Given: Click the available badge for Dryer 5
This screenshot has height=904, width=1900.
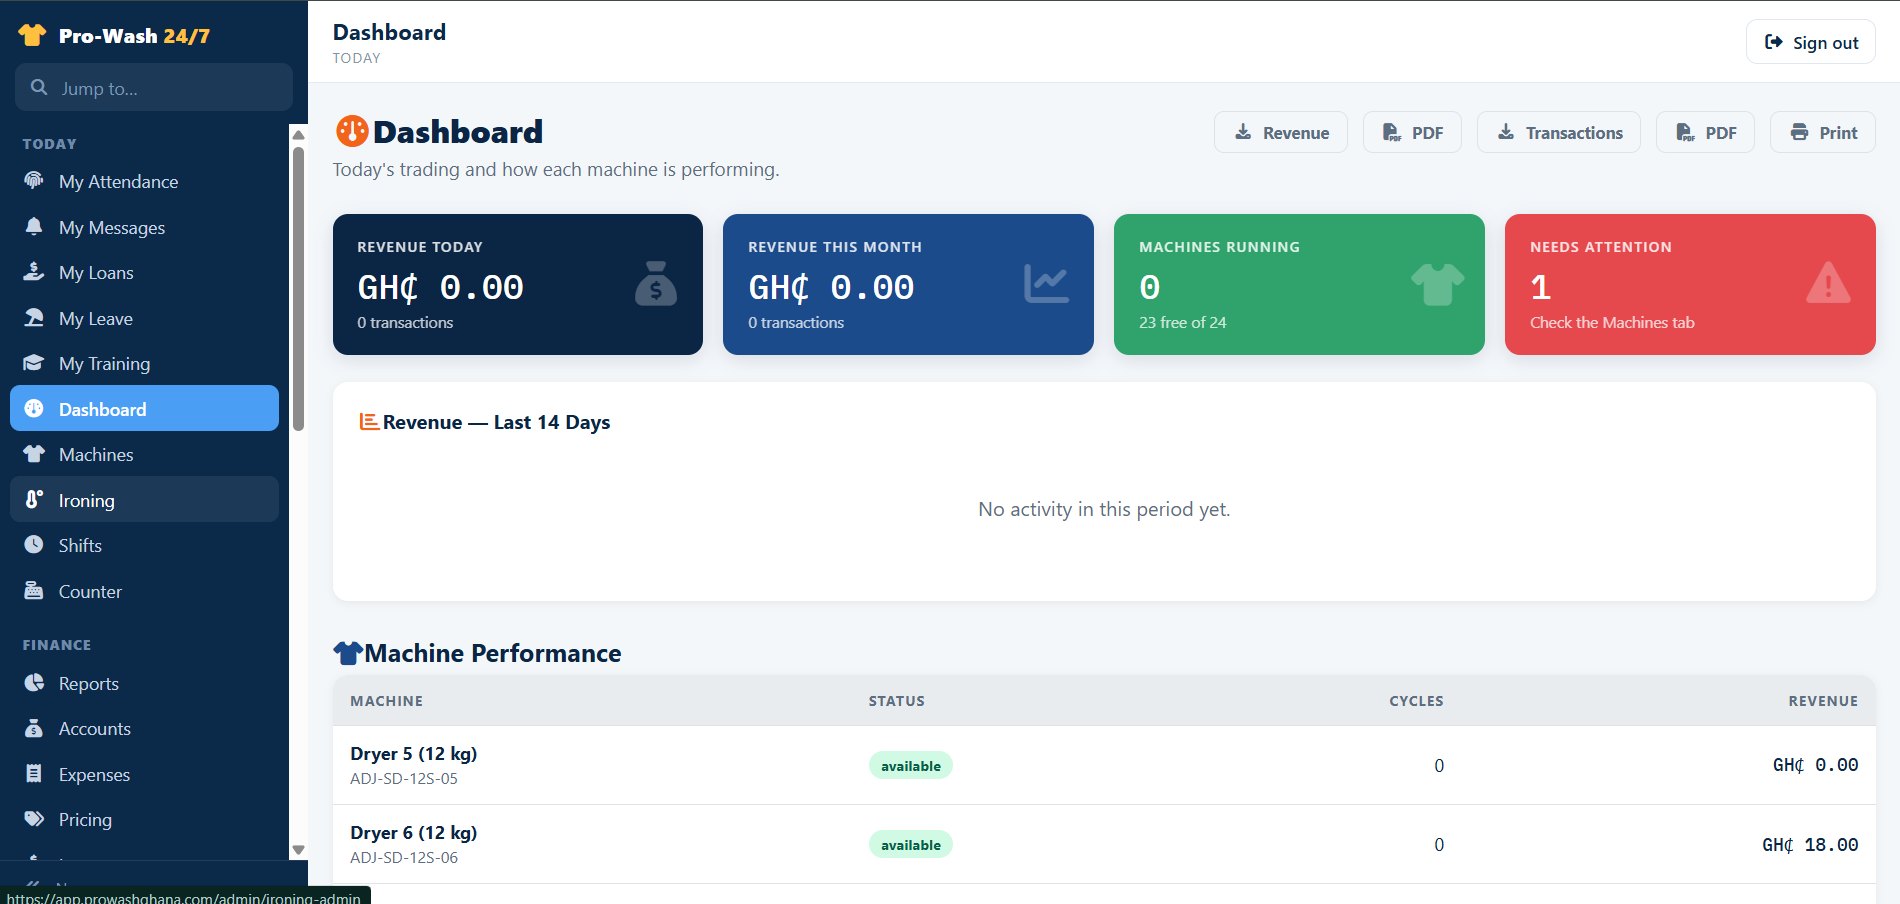Looking at the screenshot, I should (911, 765).
